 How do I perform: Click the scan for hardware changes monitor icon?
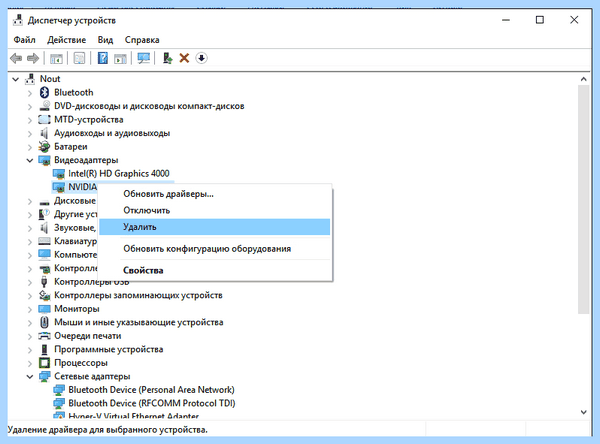143,58
